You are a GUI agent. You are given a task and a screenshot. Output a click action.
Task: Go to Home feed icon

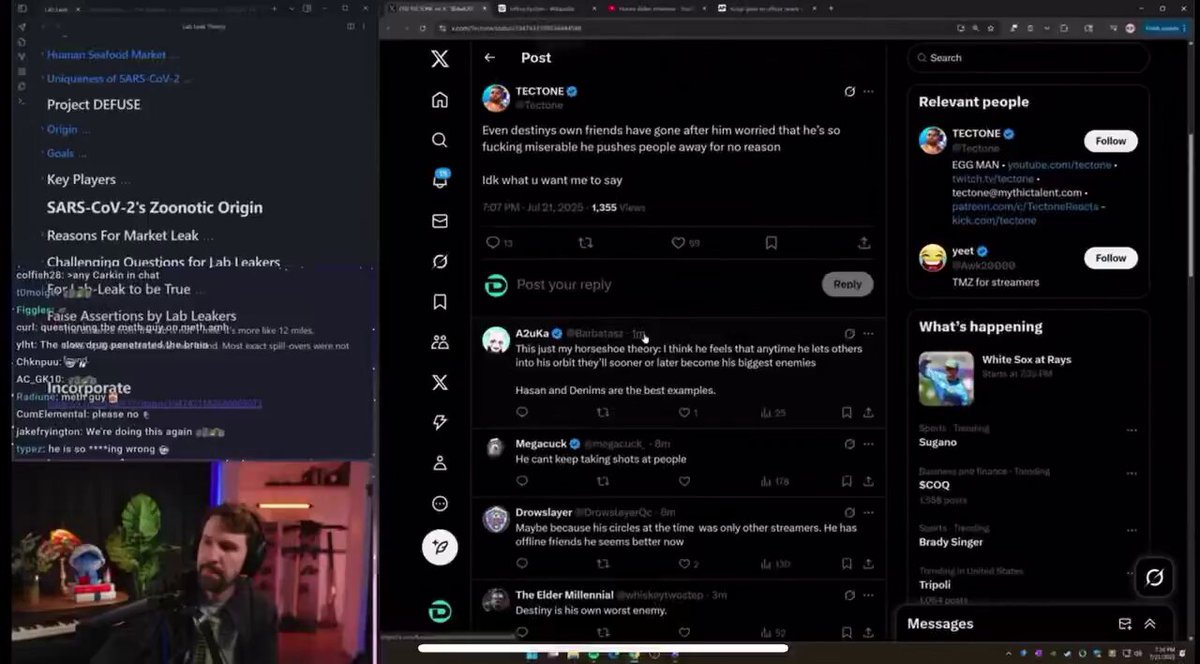coord(440,100)
